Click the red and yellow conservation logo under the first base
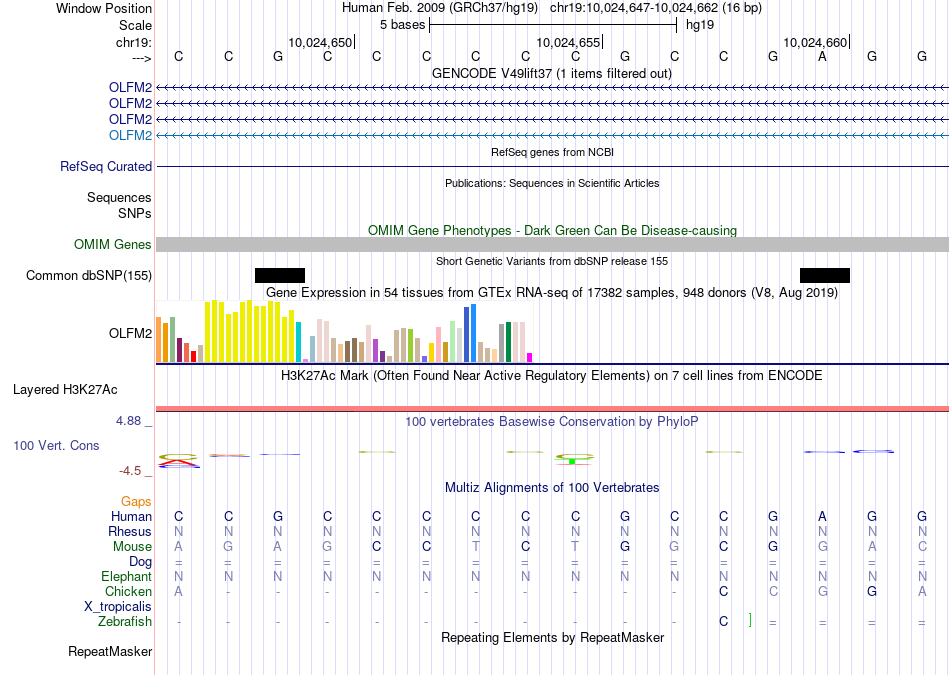Screen dimensions: 950x675 pos(179,461)
